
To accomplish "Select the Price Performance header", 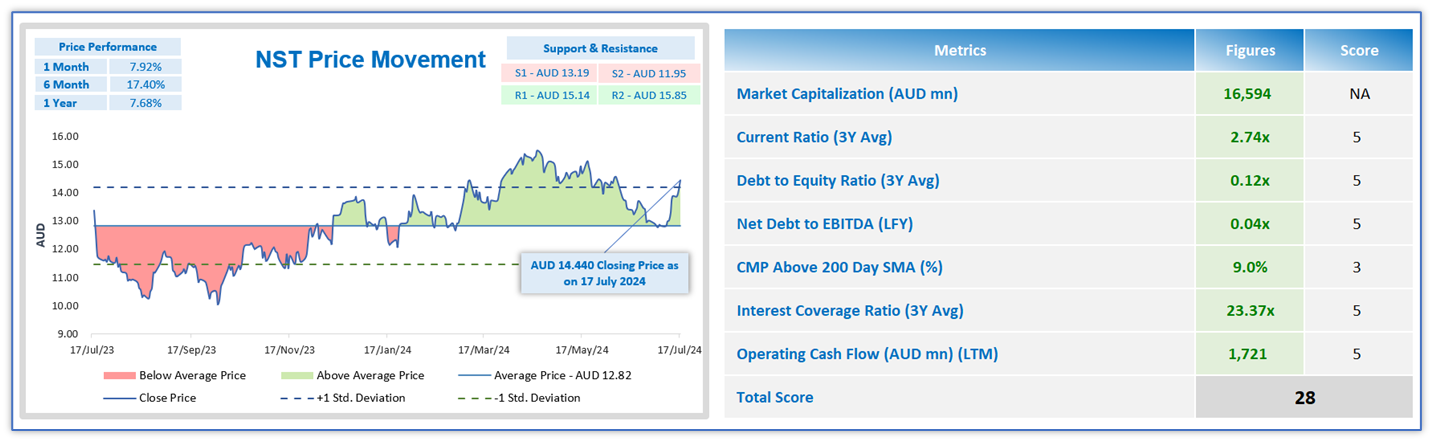I will point(108,46).
